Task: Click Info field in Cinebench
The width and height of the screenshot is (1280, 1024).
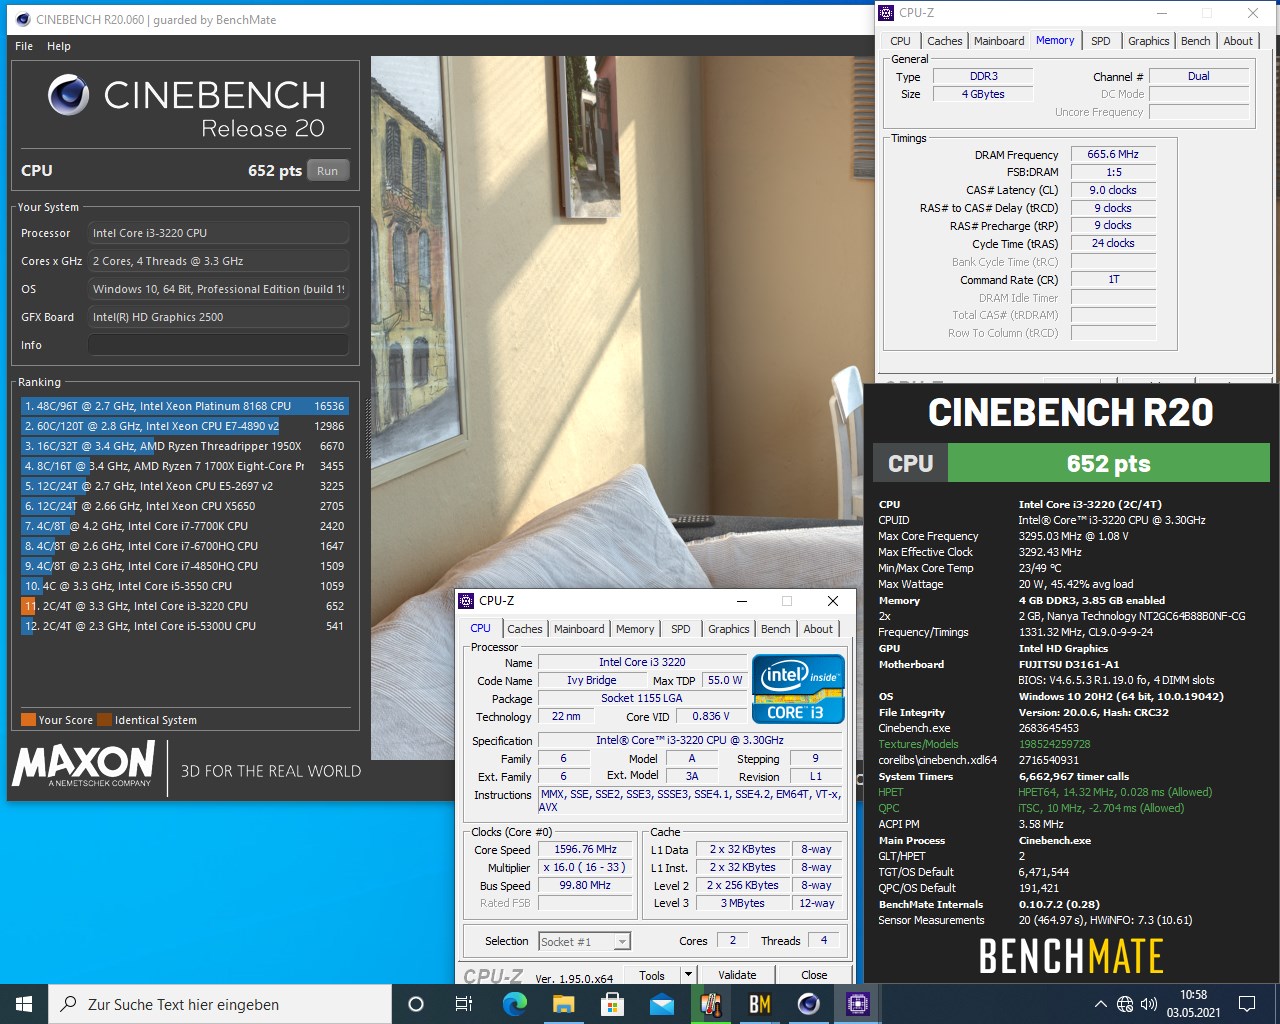Action: coord(218,345)
